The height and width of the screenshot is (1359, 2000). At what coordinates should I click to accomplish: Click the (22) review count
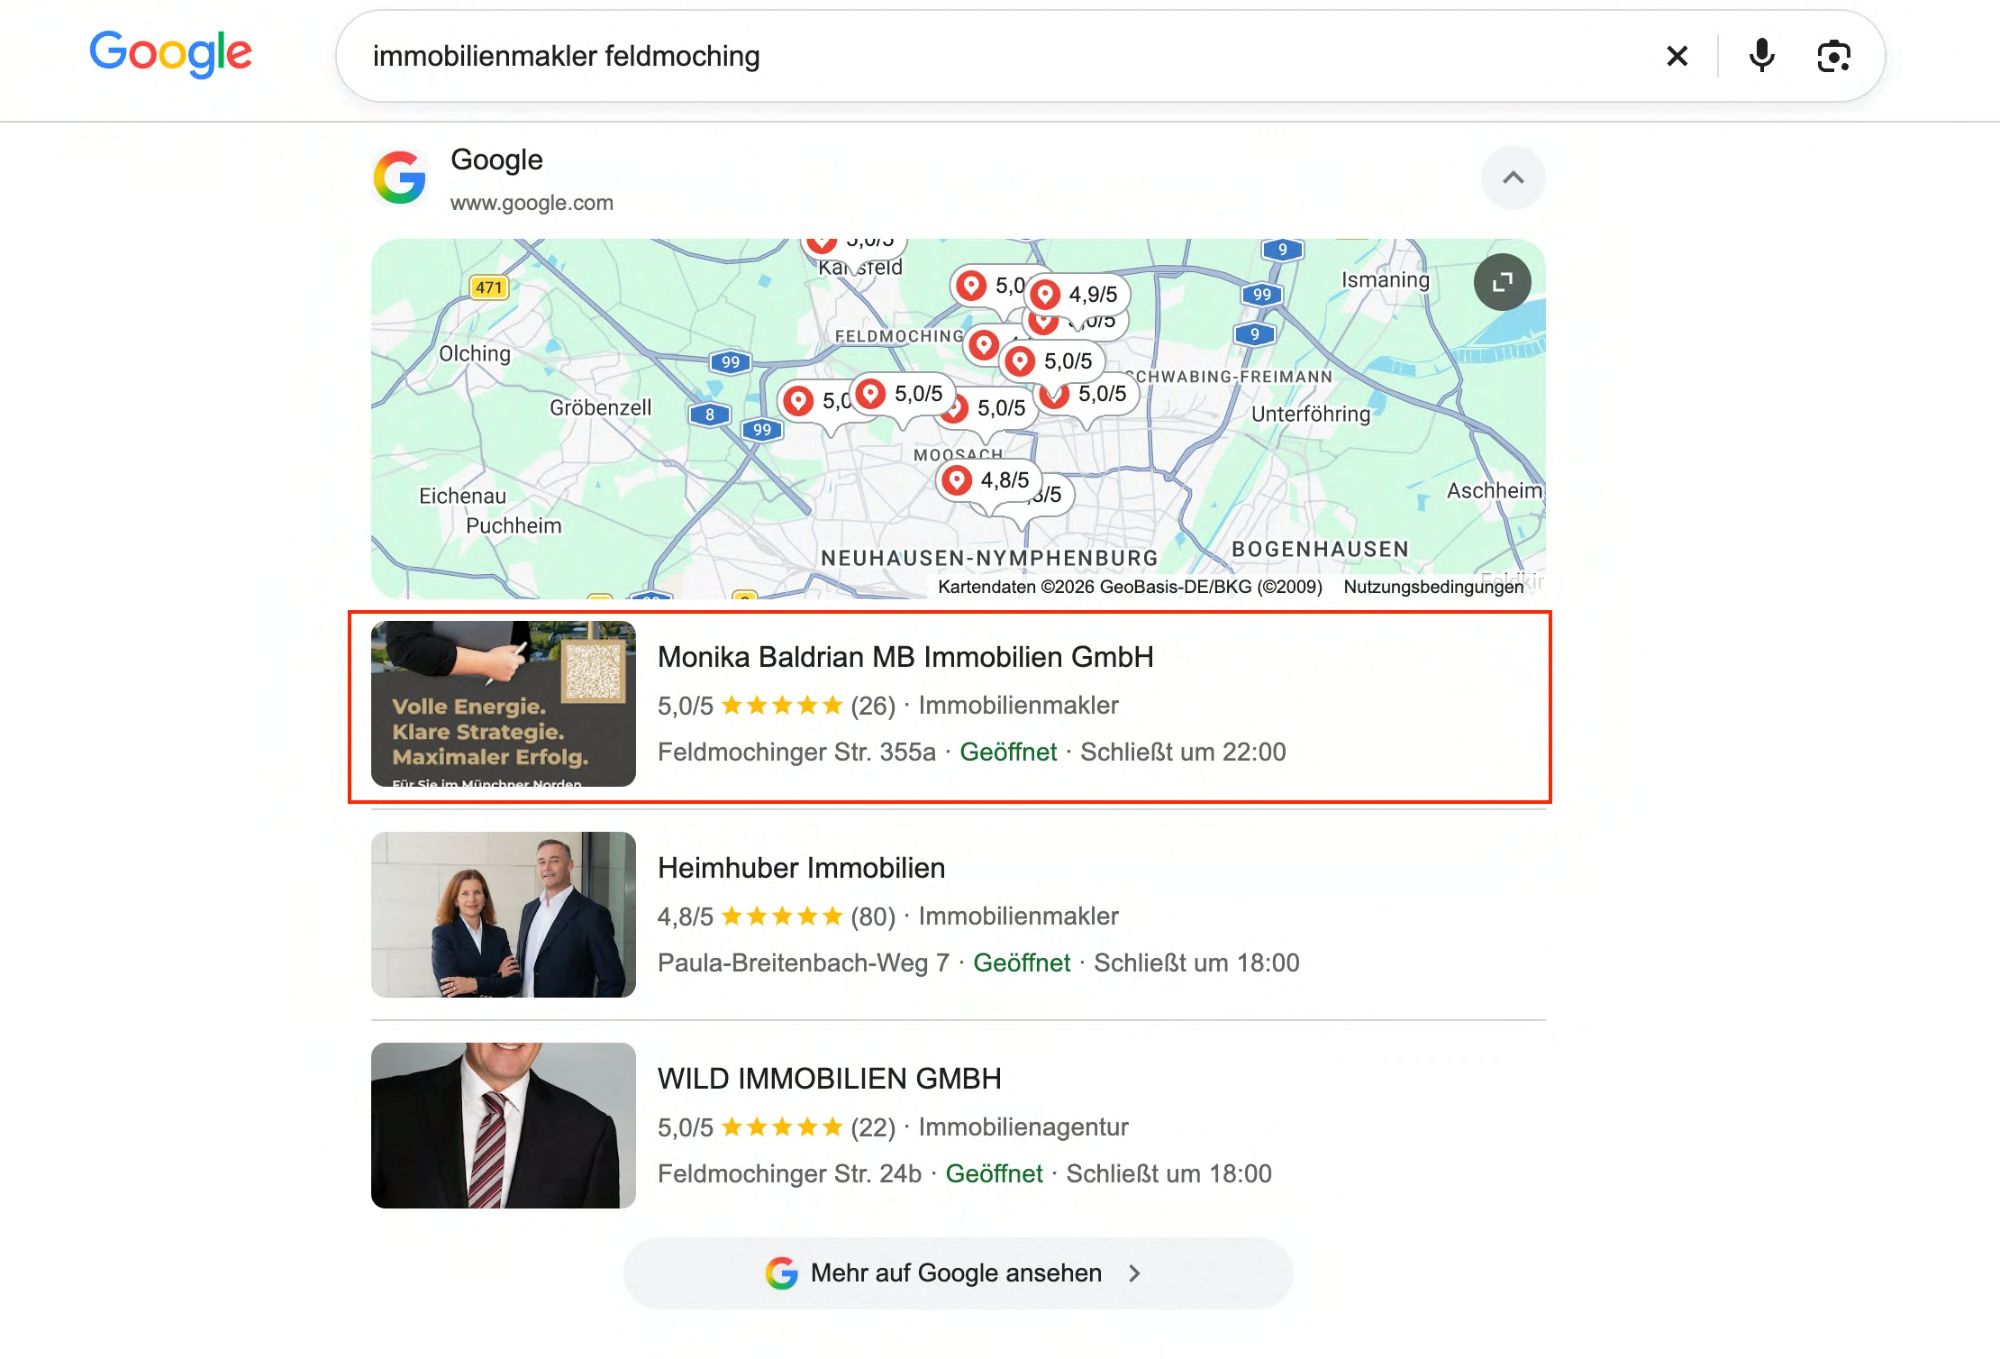tap(873, 1128)
